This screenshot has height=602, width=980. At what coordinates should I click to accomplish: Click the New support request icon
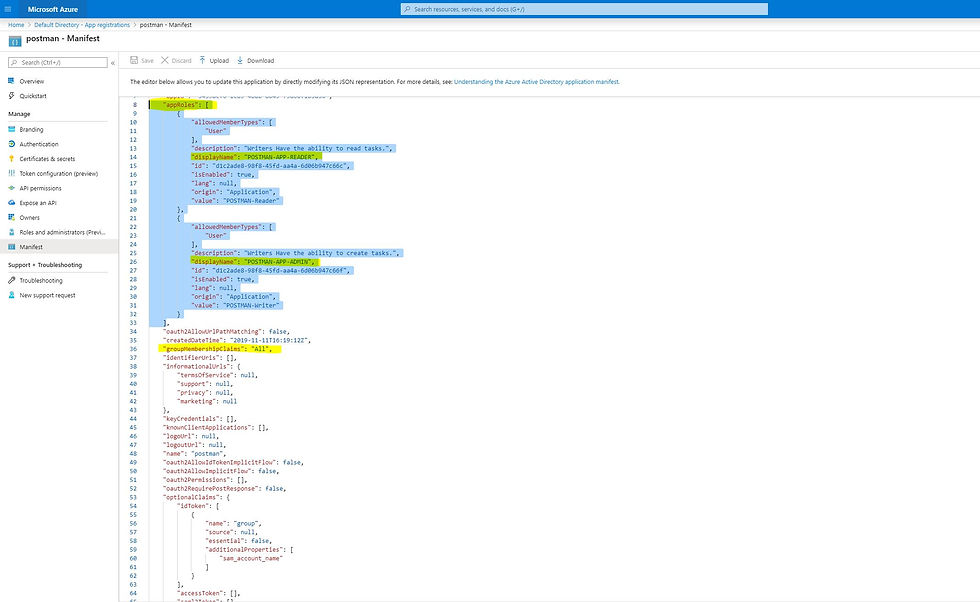tap(11, 295)
